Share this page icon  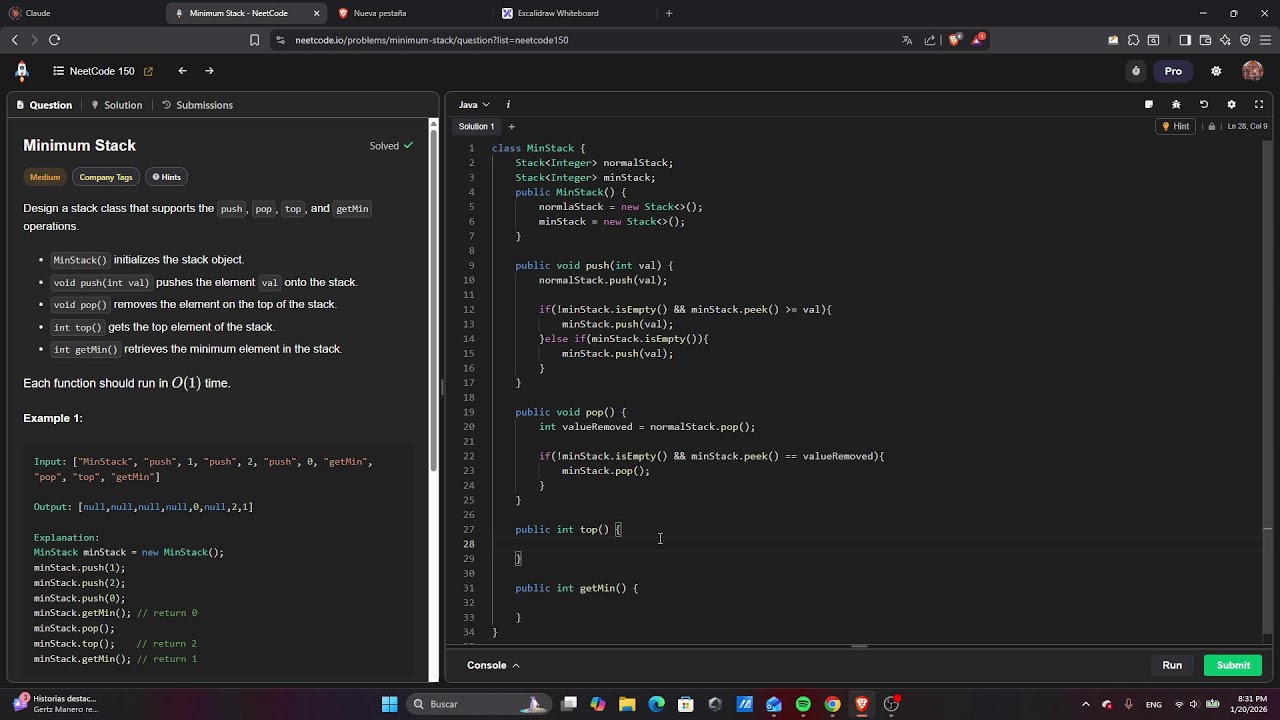pos(930,40)
